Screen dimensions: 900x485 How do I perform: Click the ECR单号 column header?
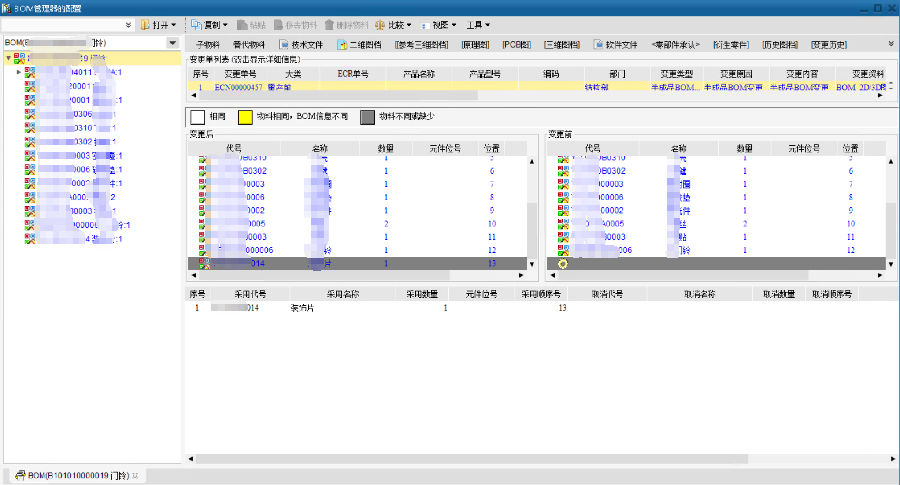(352, 74)
